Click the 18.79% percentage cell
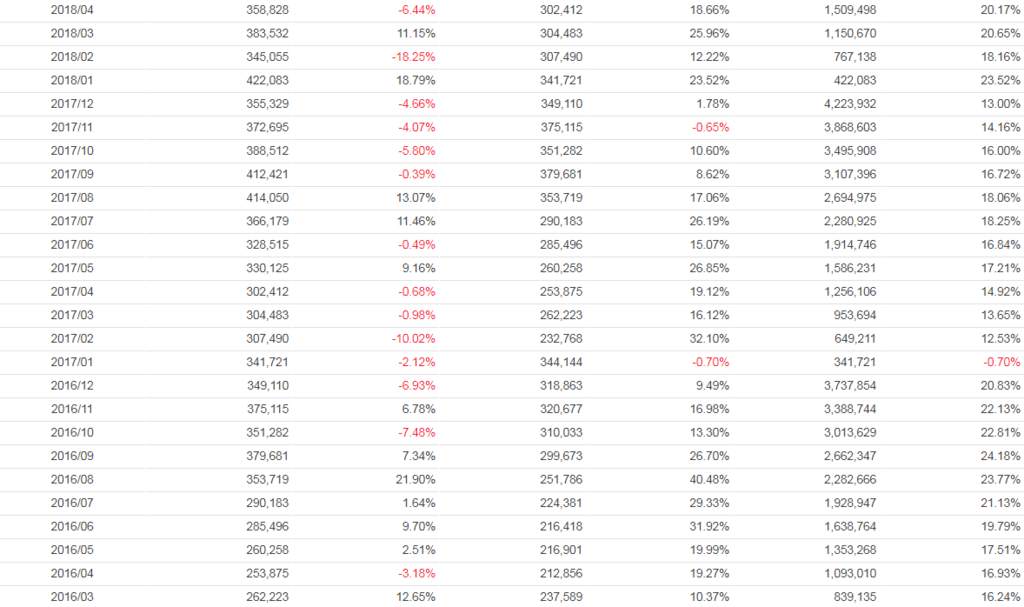This screenshot has width=1024, height=607. click(x=416, y=80)
